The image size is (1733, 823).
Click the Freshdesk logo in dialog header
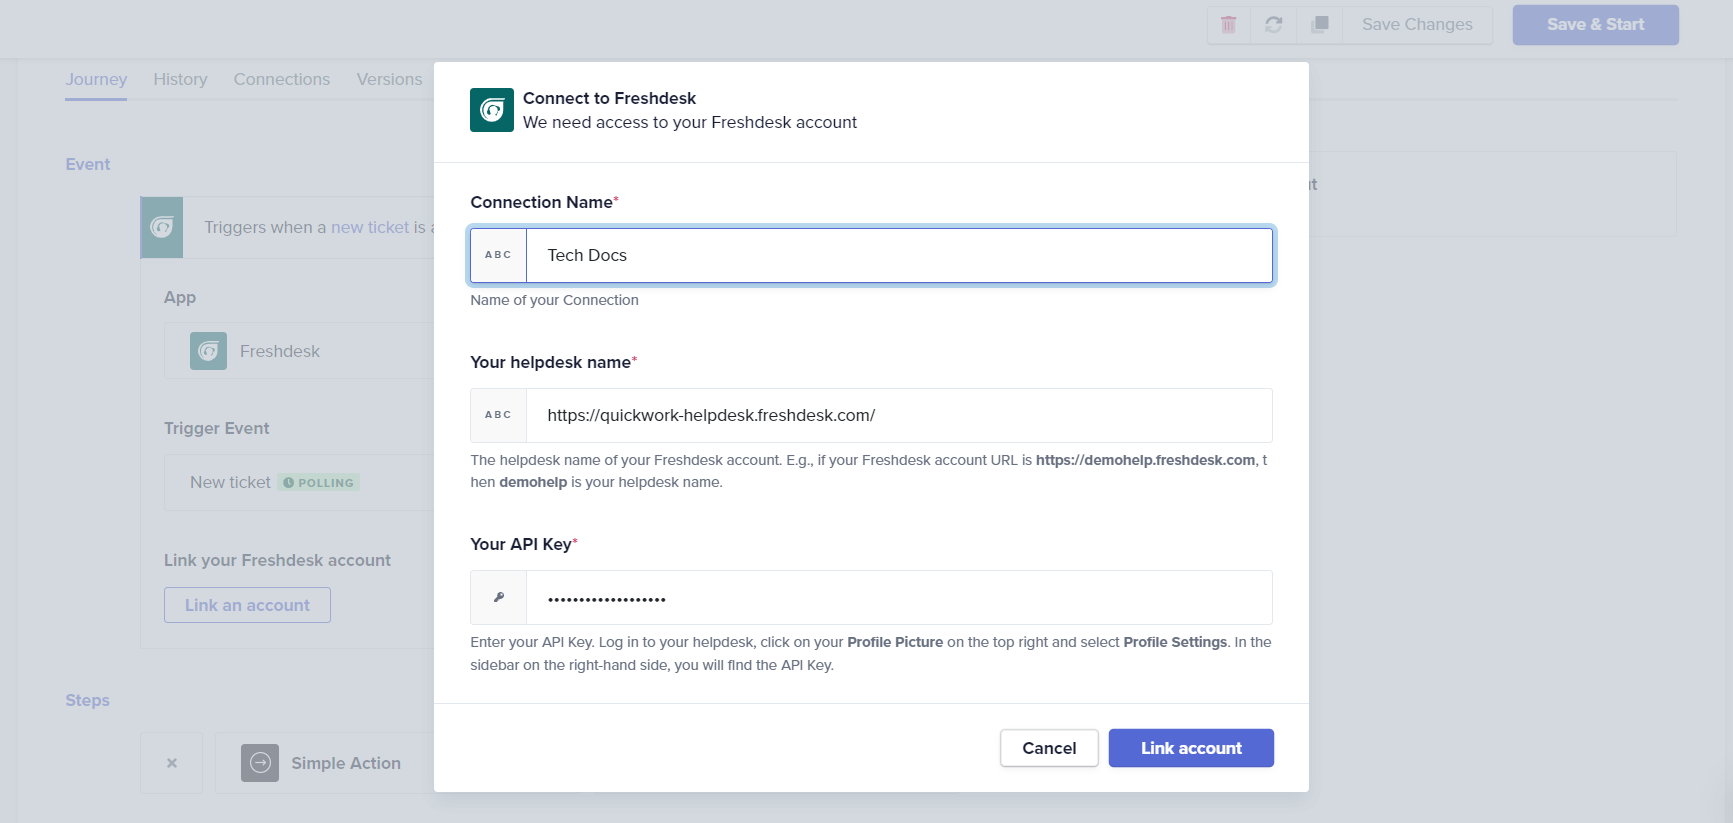tap(492, 110)
